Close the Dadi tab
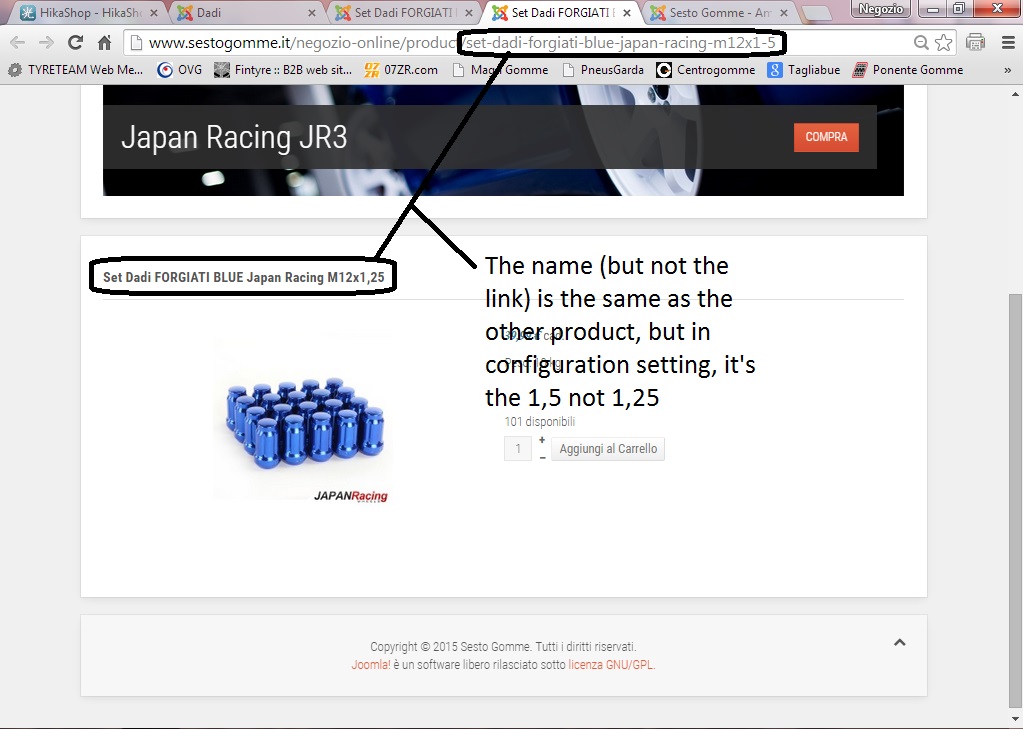 click(311, 13)
